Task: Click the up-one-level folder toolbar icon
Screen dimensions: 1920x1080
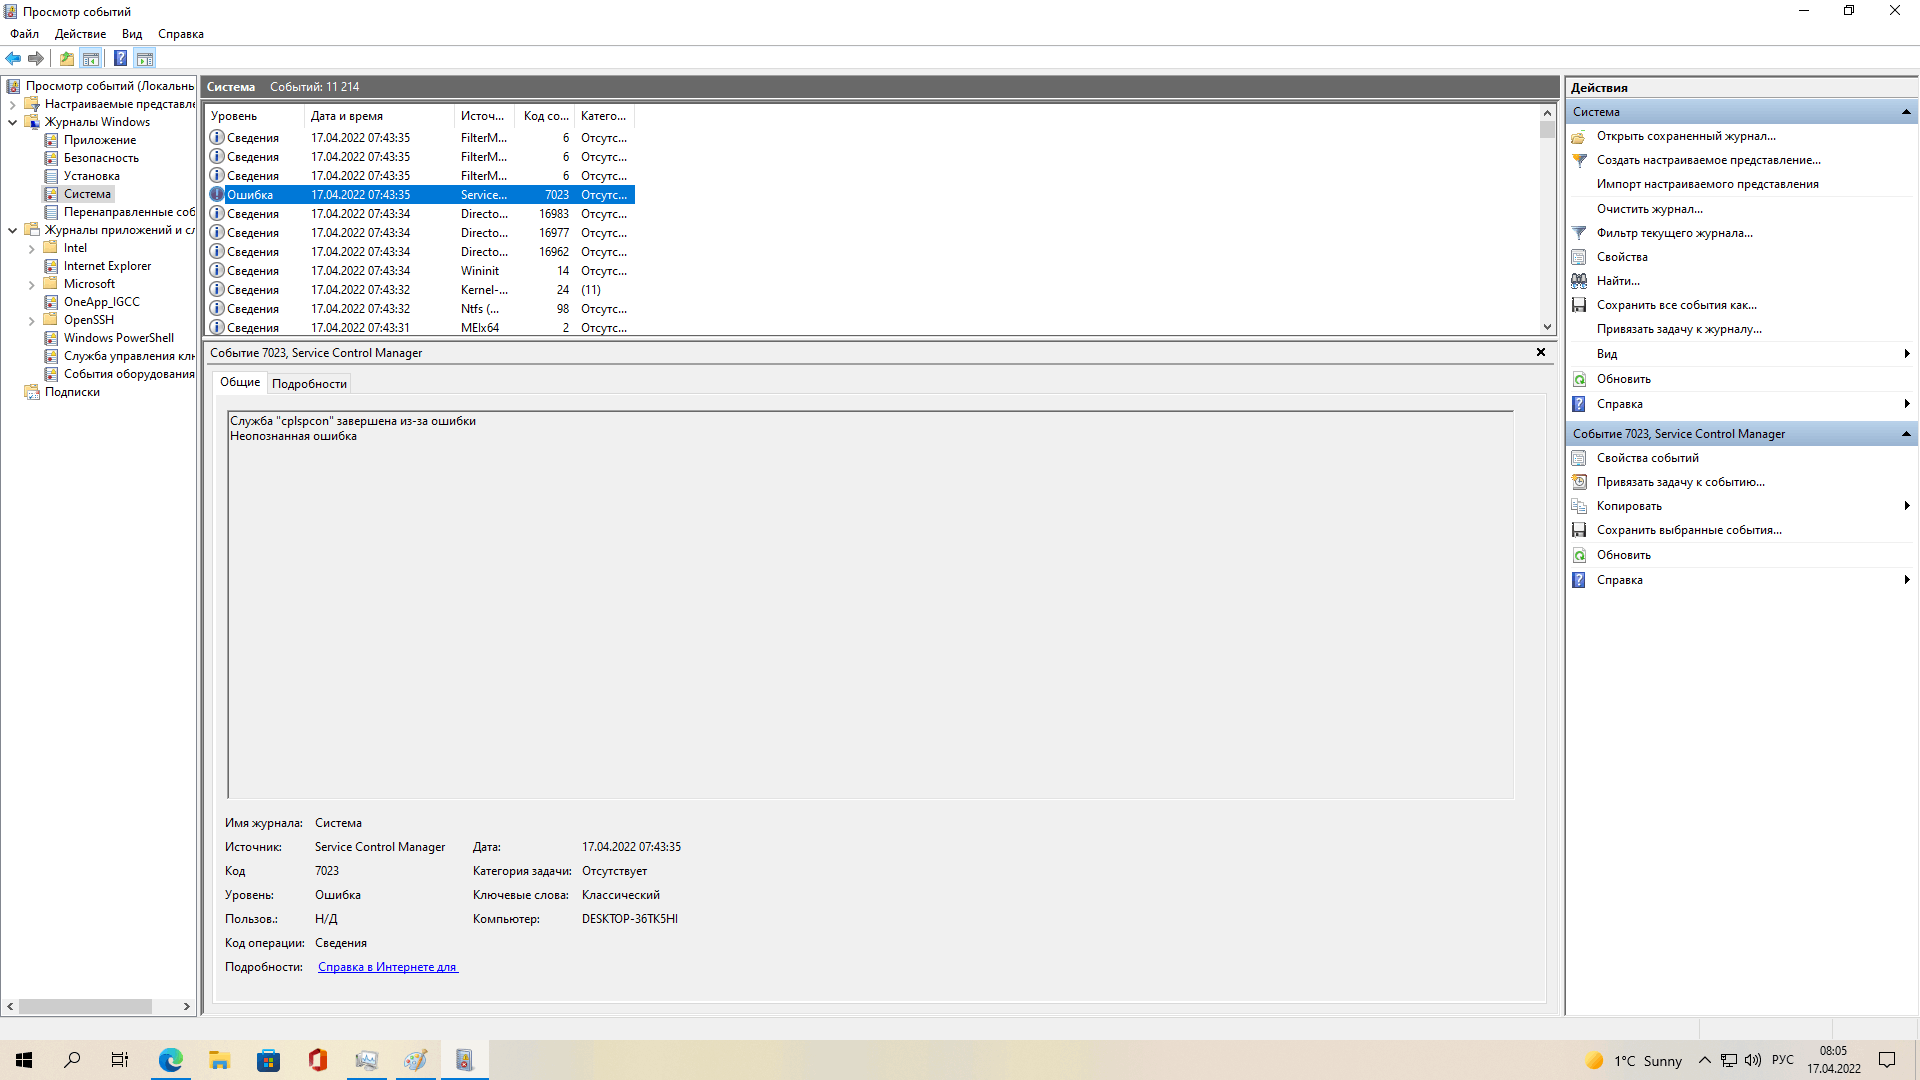Action: point(66,58)
